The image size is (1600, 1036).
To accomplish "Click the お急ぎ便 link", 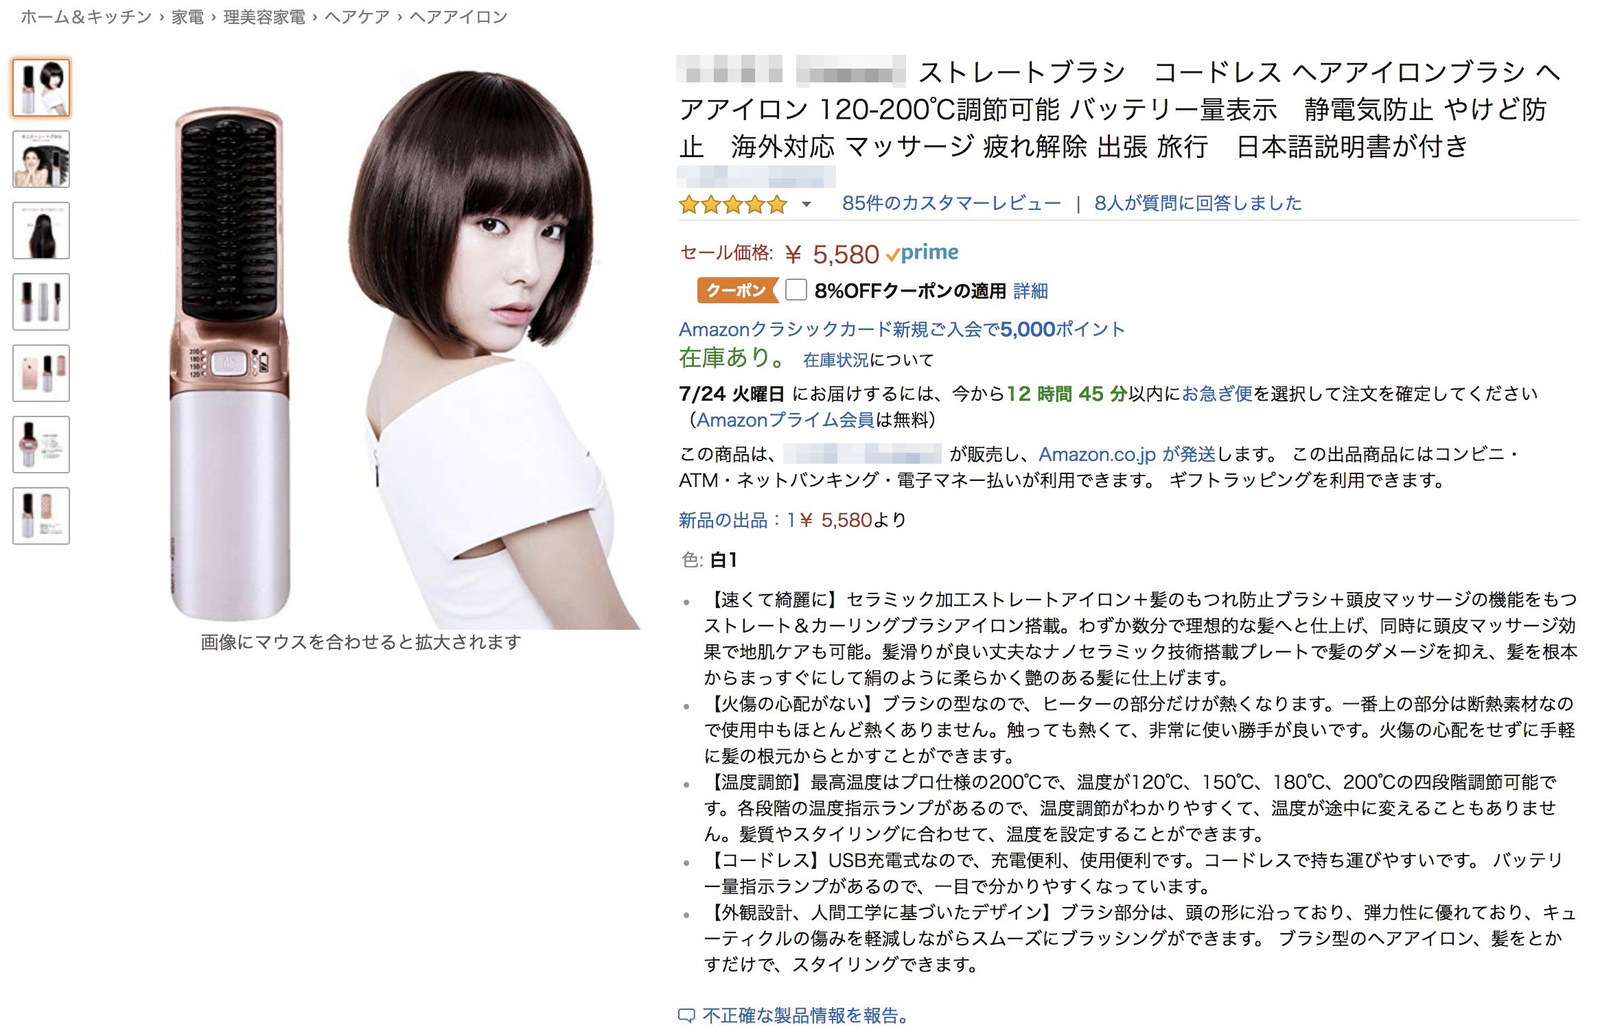I will [x=1217, y=394].
